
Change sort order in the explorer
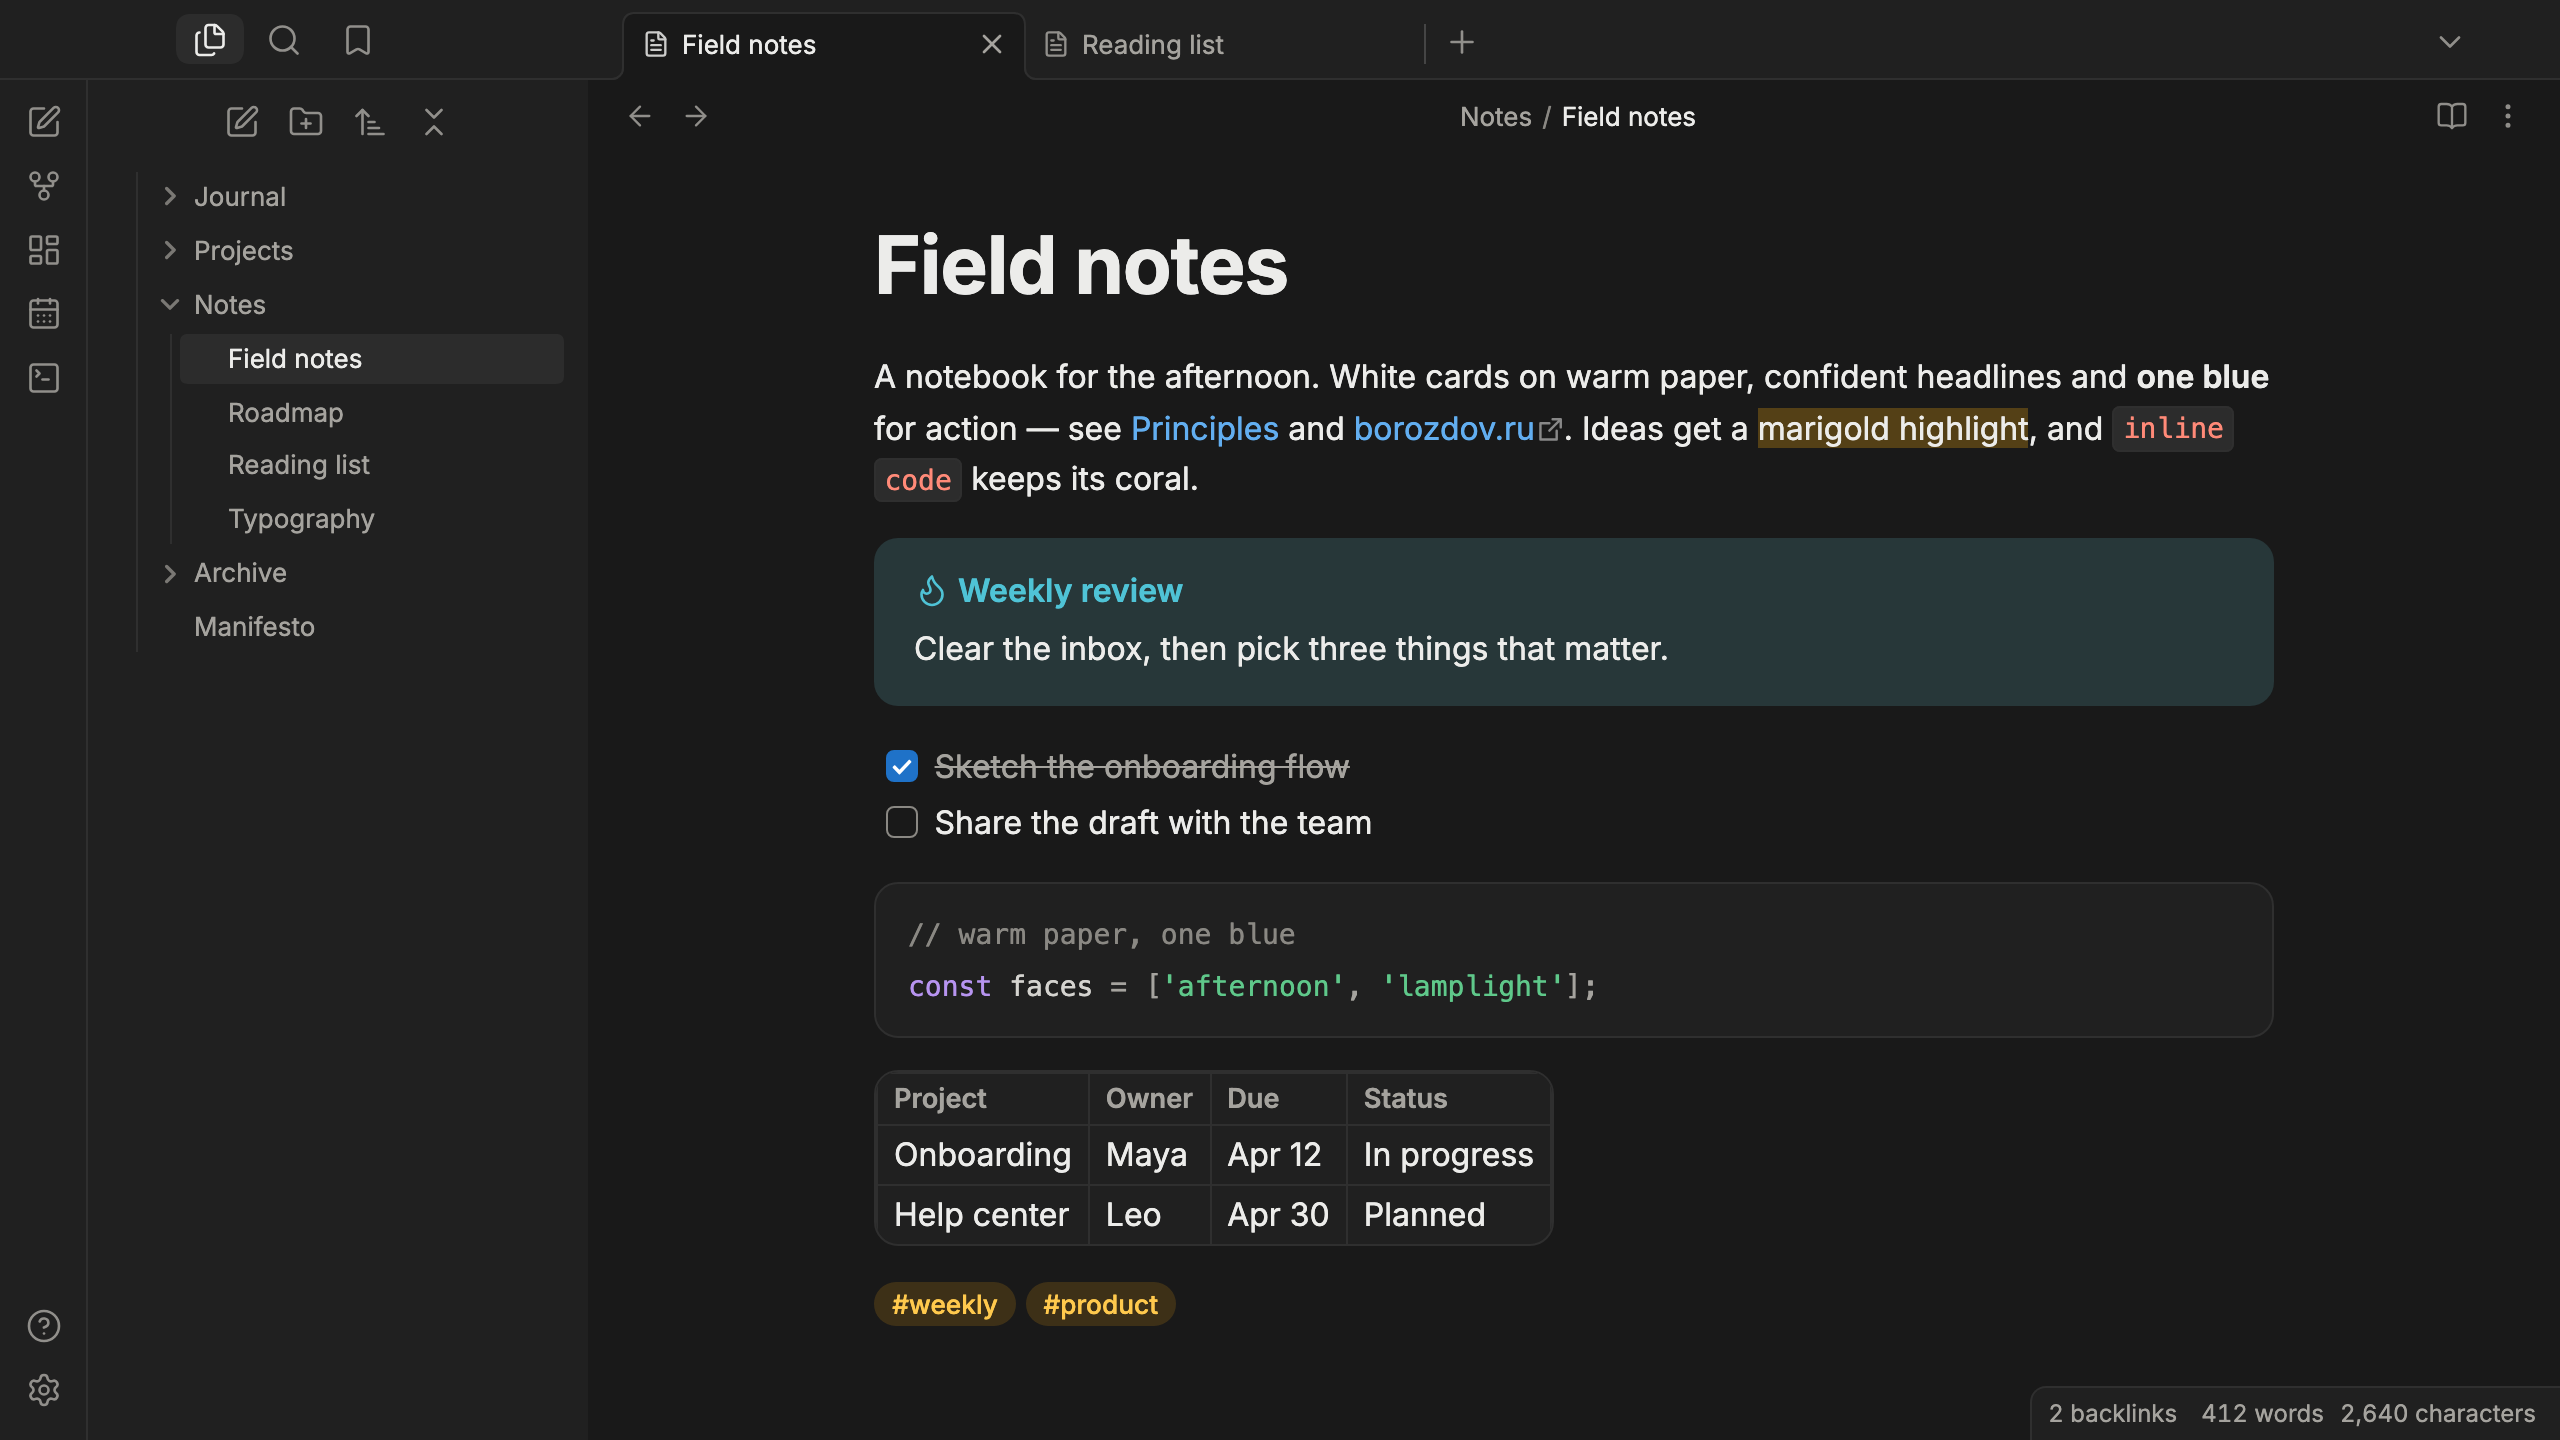[x=370, y=122]
